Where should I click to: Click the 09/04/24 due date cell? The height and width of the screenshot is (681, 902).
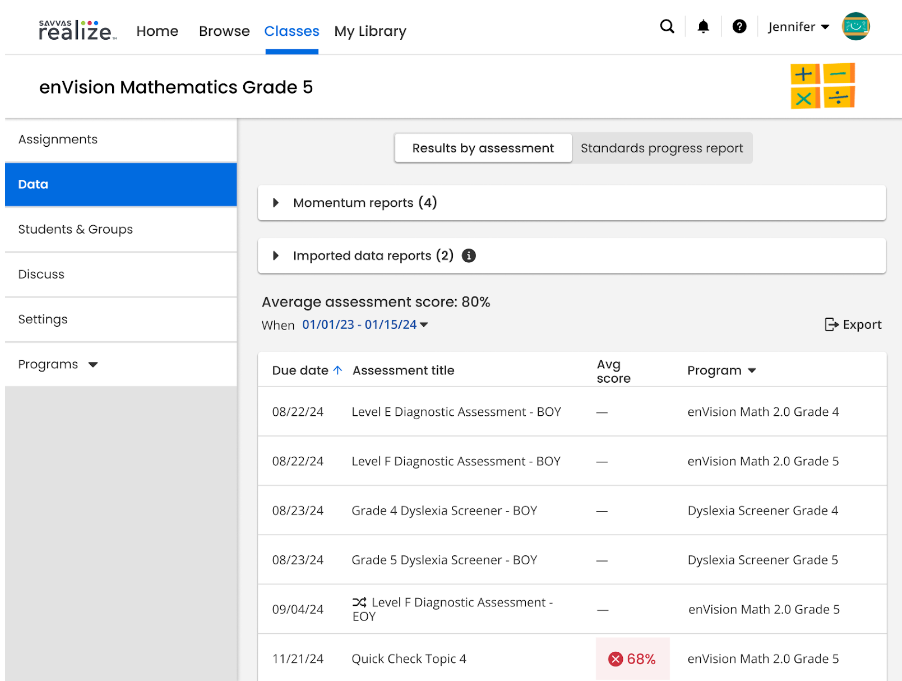297,610
